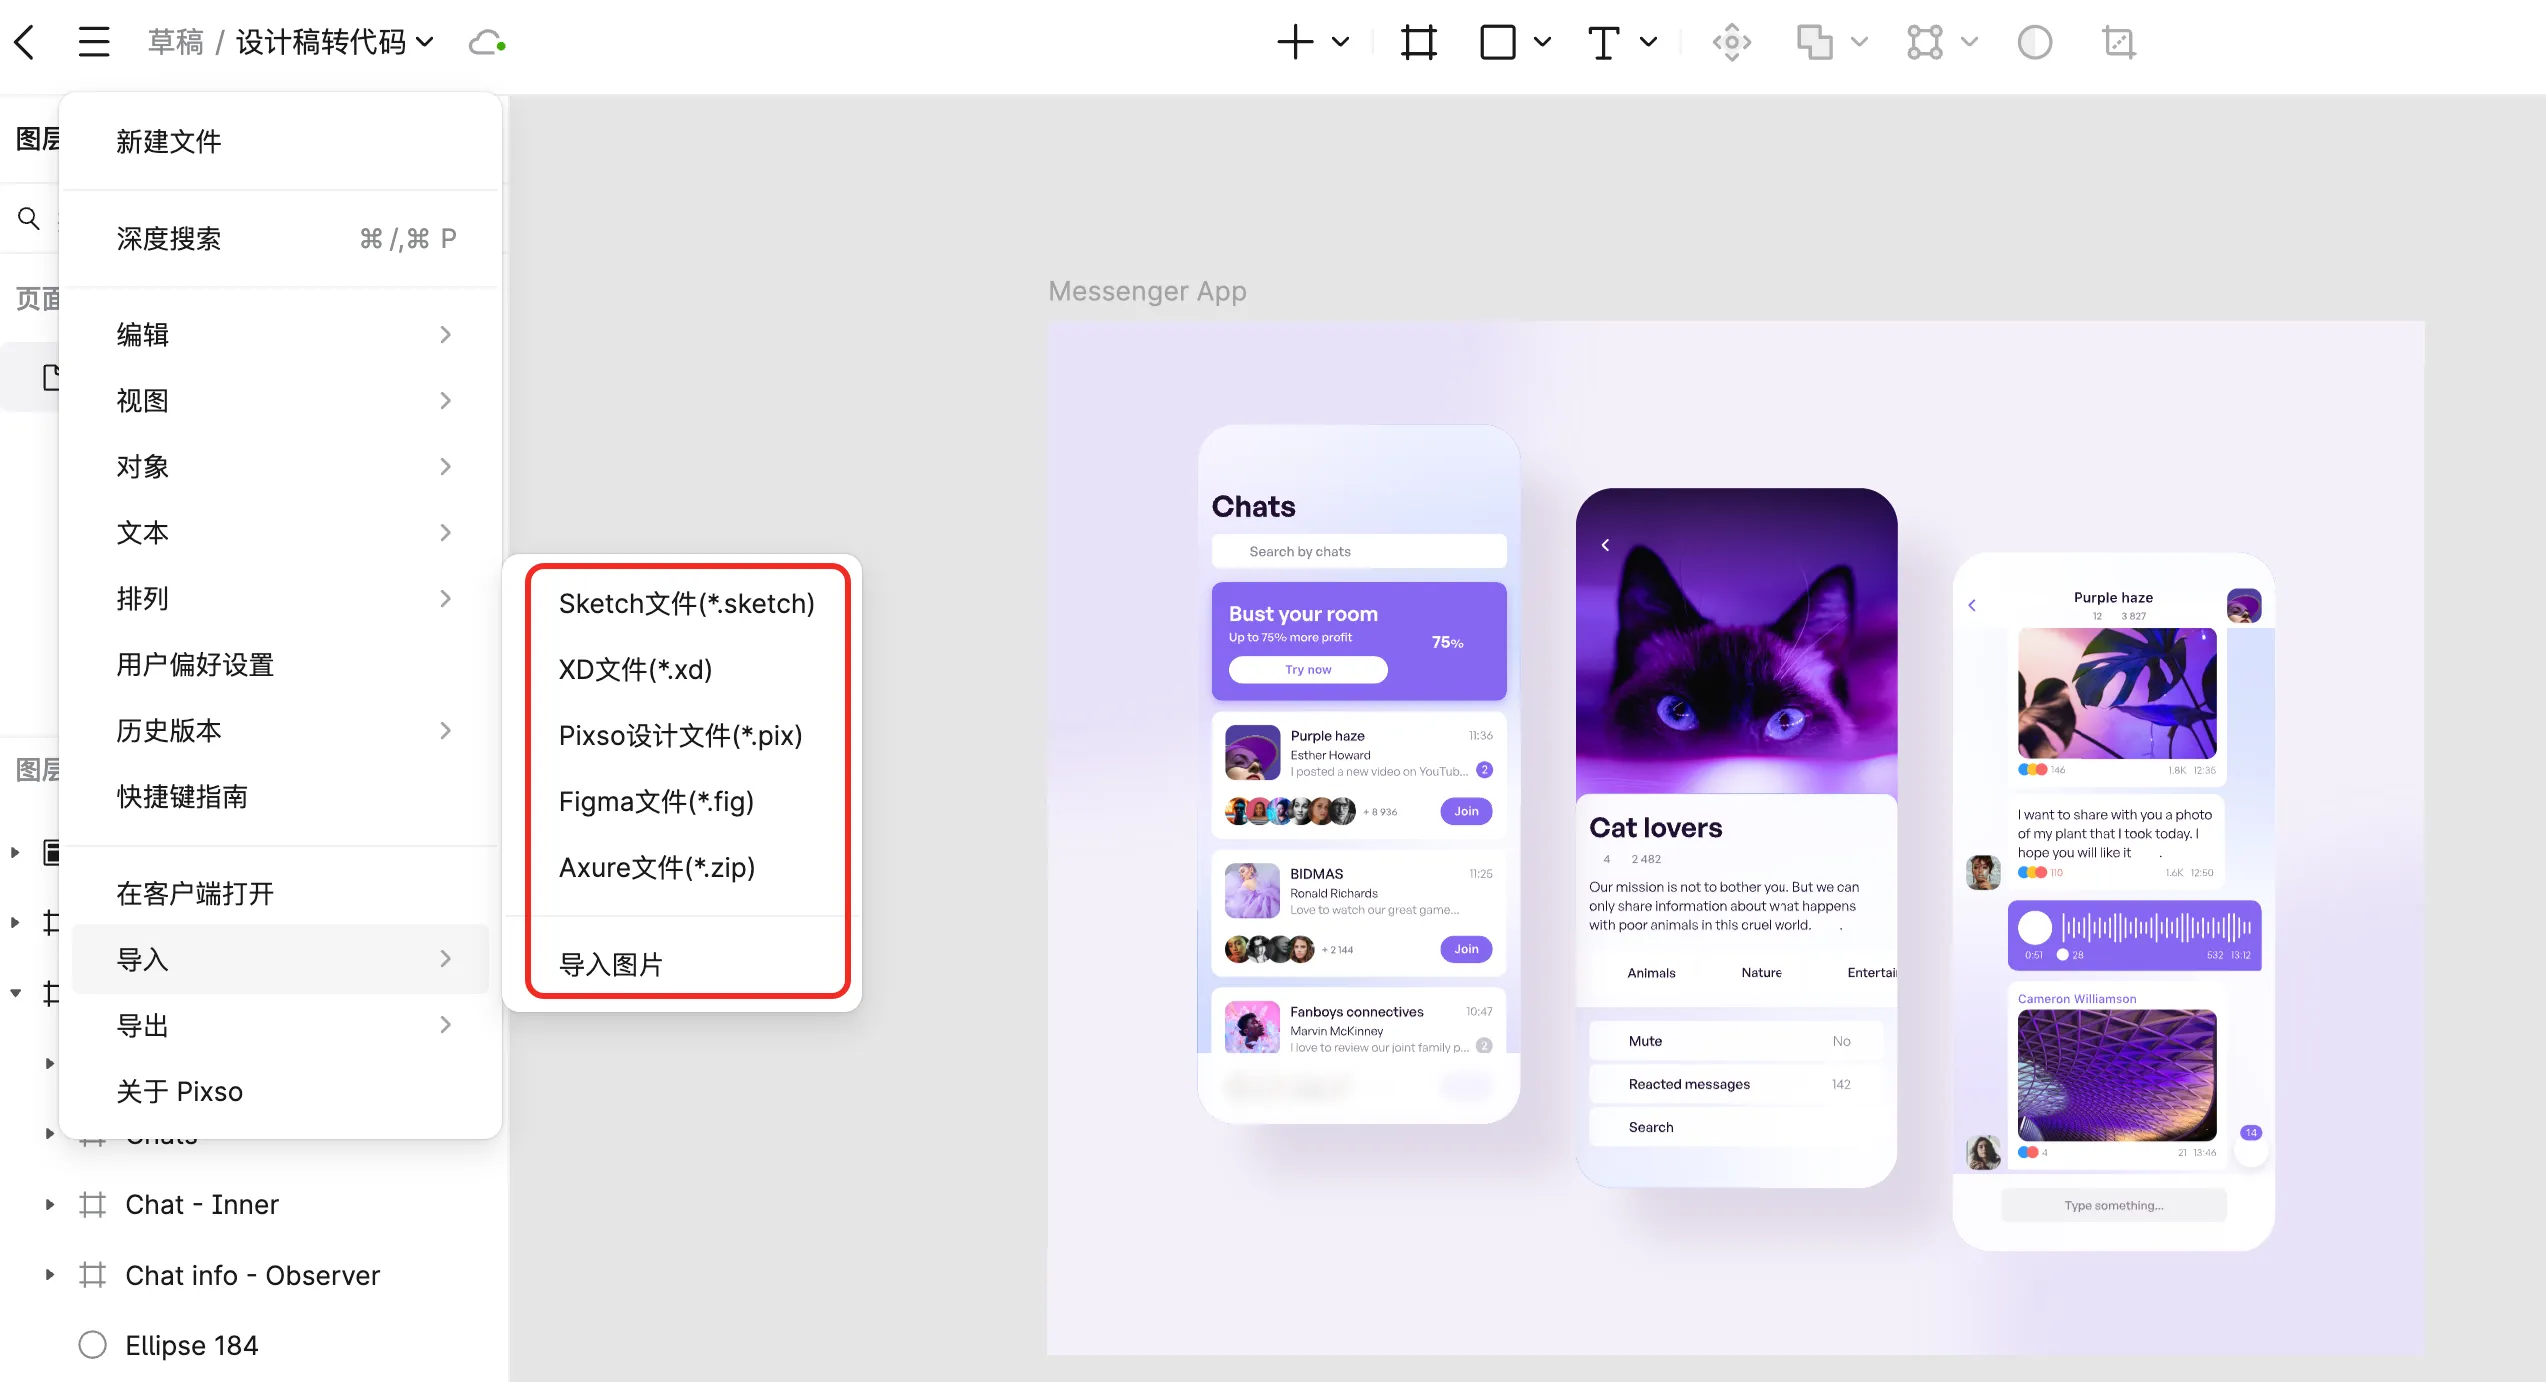Open the hamburger main menu icon
Viewport: 2546px width, 1382px height.
coord(94,42)
